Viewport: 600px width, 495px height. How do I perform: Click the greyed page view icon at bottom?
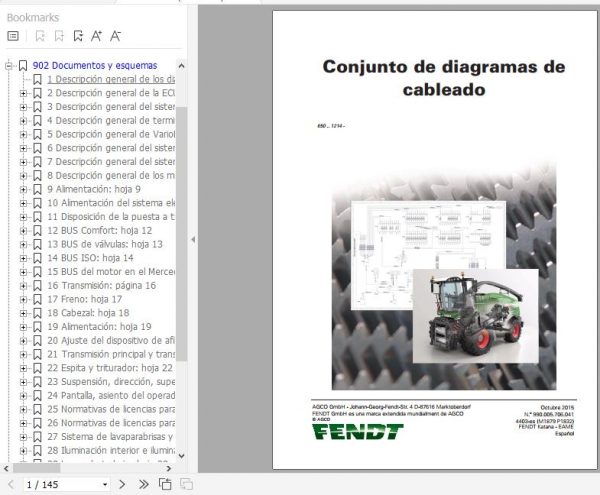[x=186, y=484]
